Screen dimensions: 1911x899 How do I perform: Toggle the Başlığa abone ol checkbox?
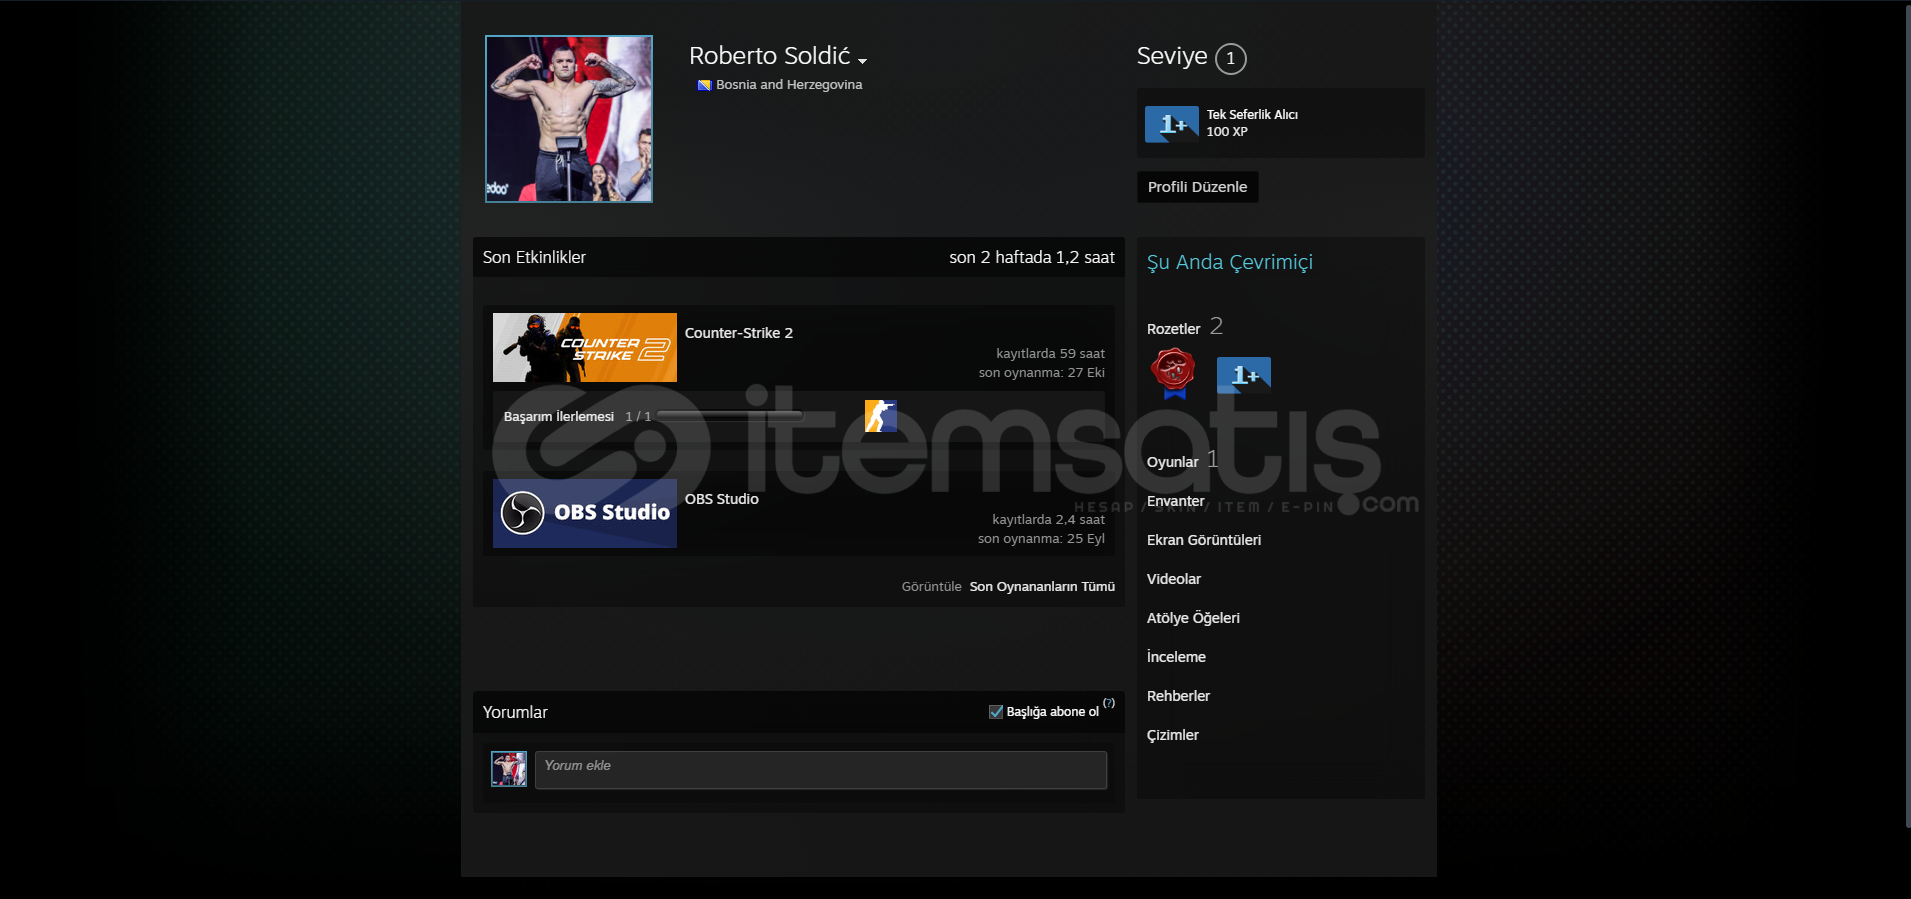[996, 712]
